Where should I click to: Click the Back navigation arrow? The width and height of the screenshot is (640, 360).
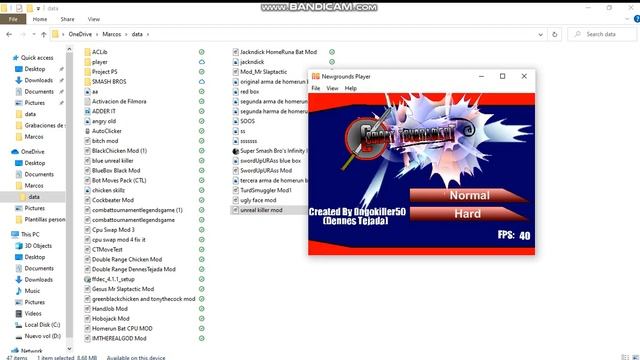tap(9, 34)
